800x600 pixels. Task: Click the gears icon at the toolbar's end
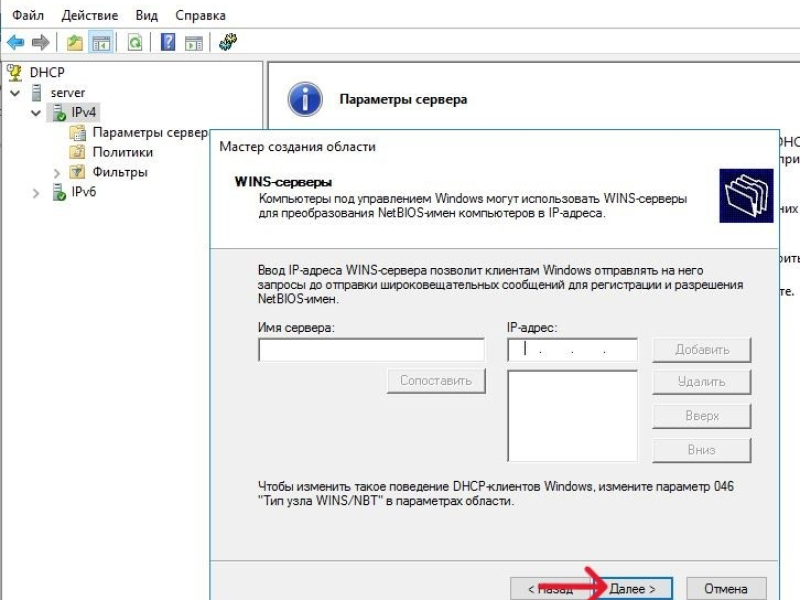[228, 42]
